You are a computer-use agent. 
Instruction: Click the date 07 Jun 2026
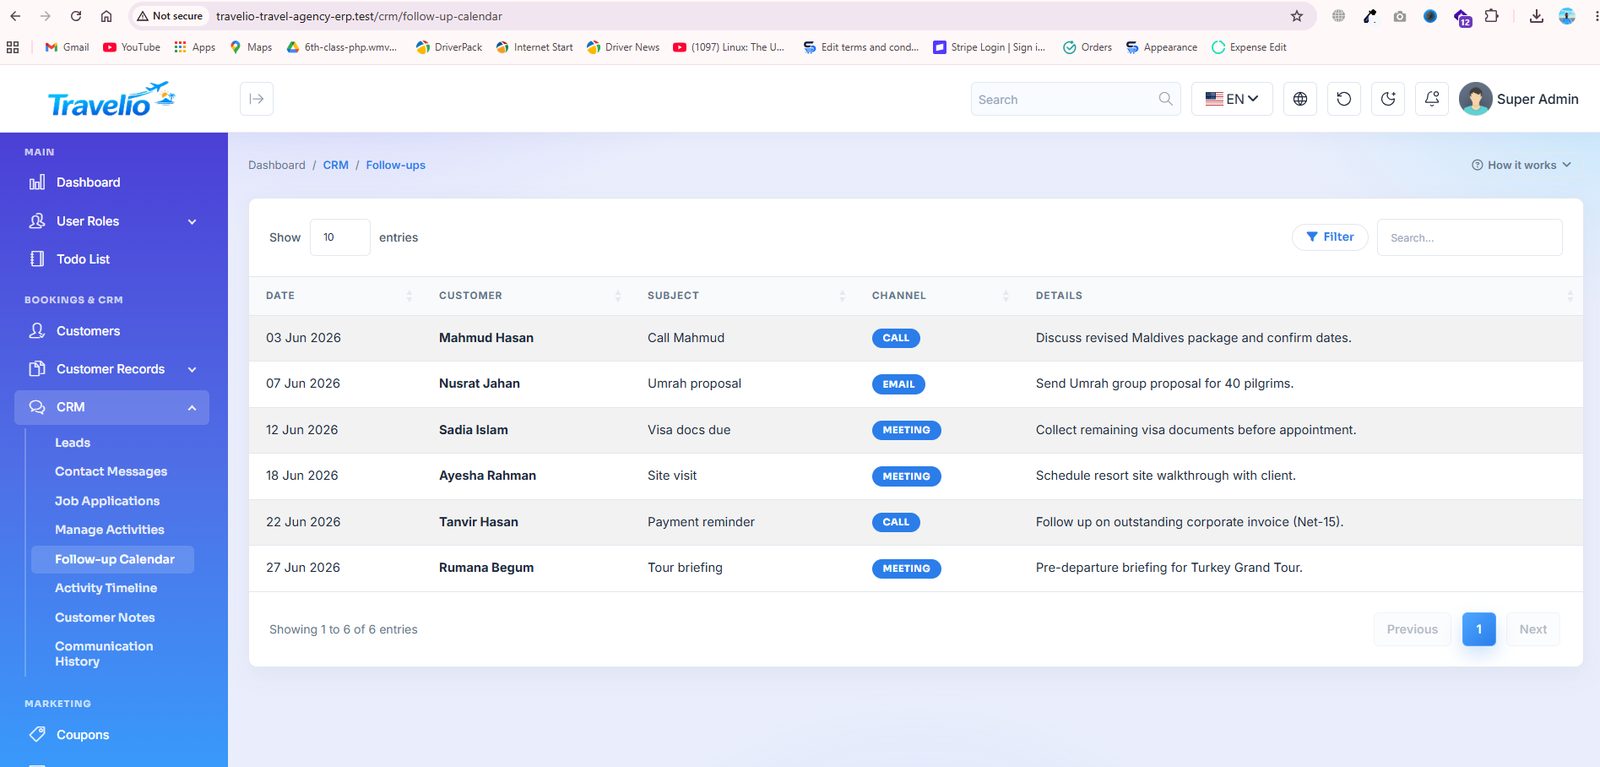click(x=303, y=384)
